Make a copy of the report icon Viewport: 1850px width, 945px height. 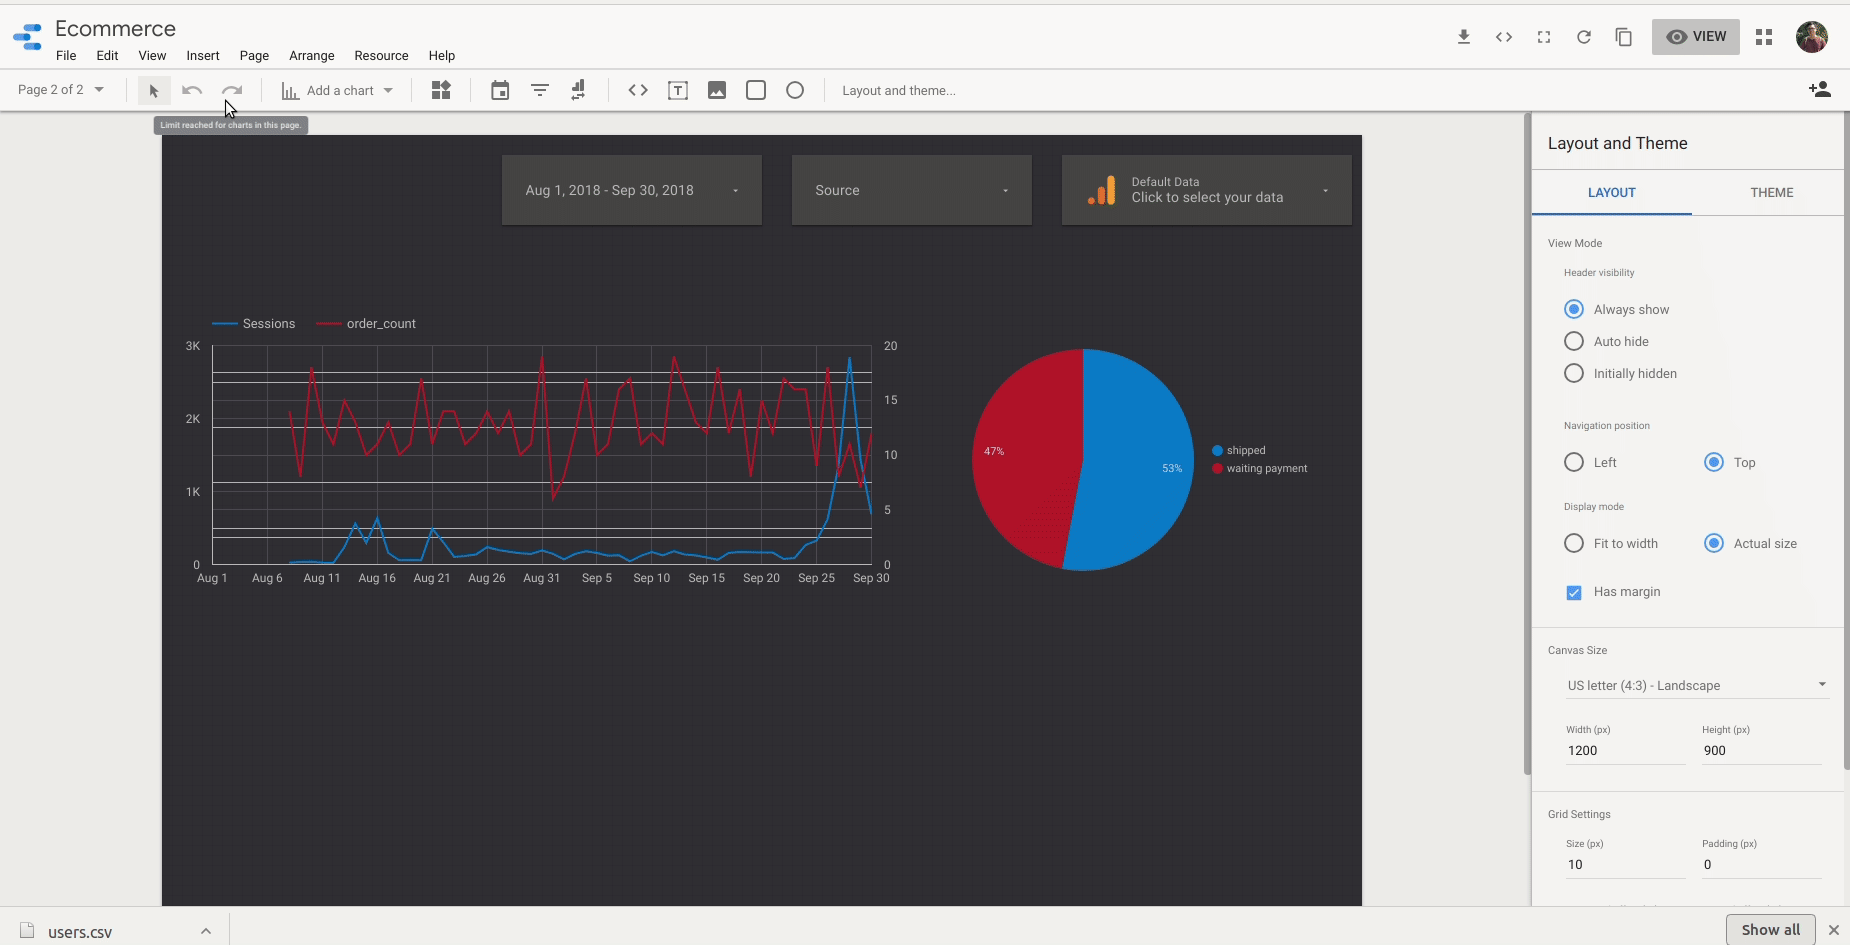tap(1624, 37)
